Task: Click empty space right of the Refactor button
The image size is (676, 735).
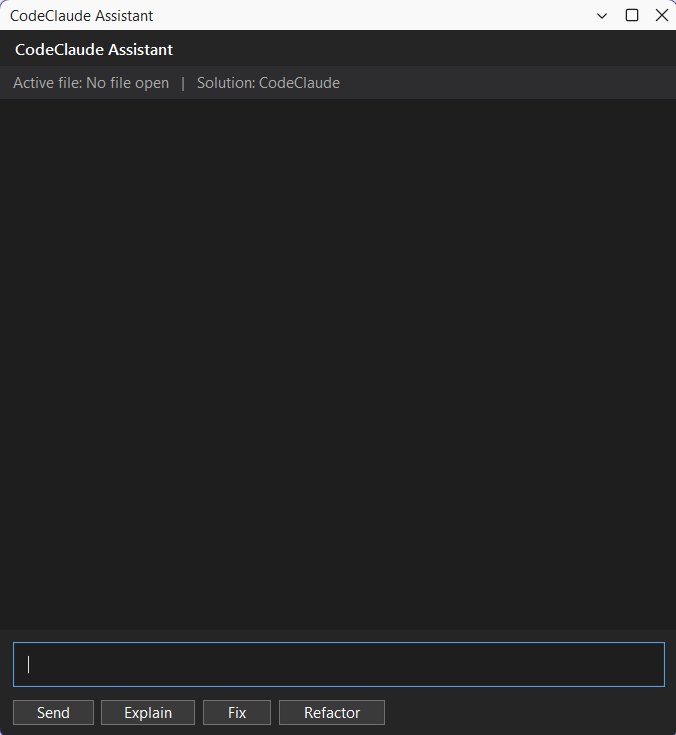Action: 520,713
